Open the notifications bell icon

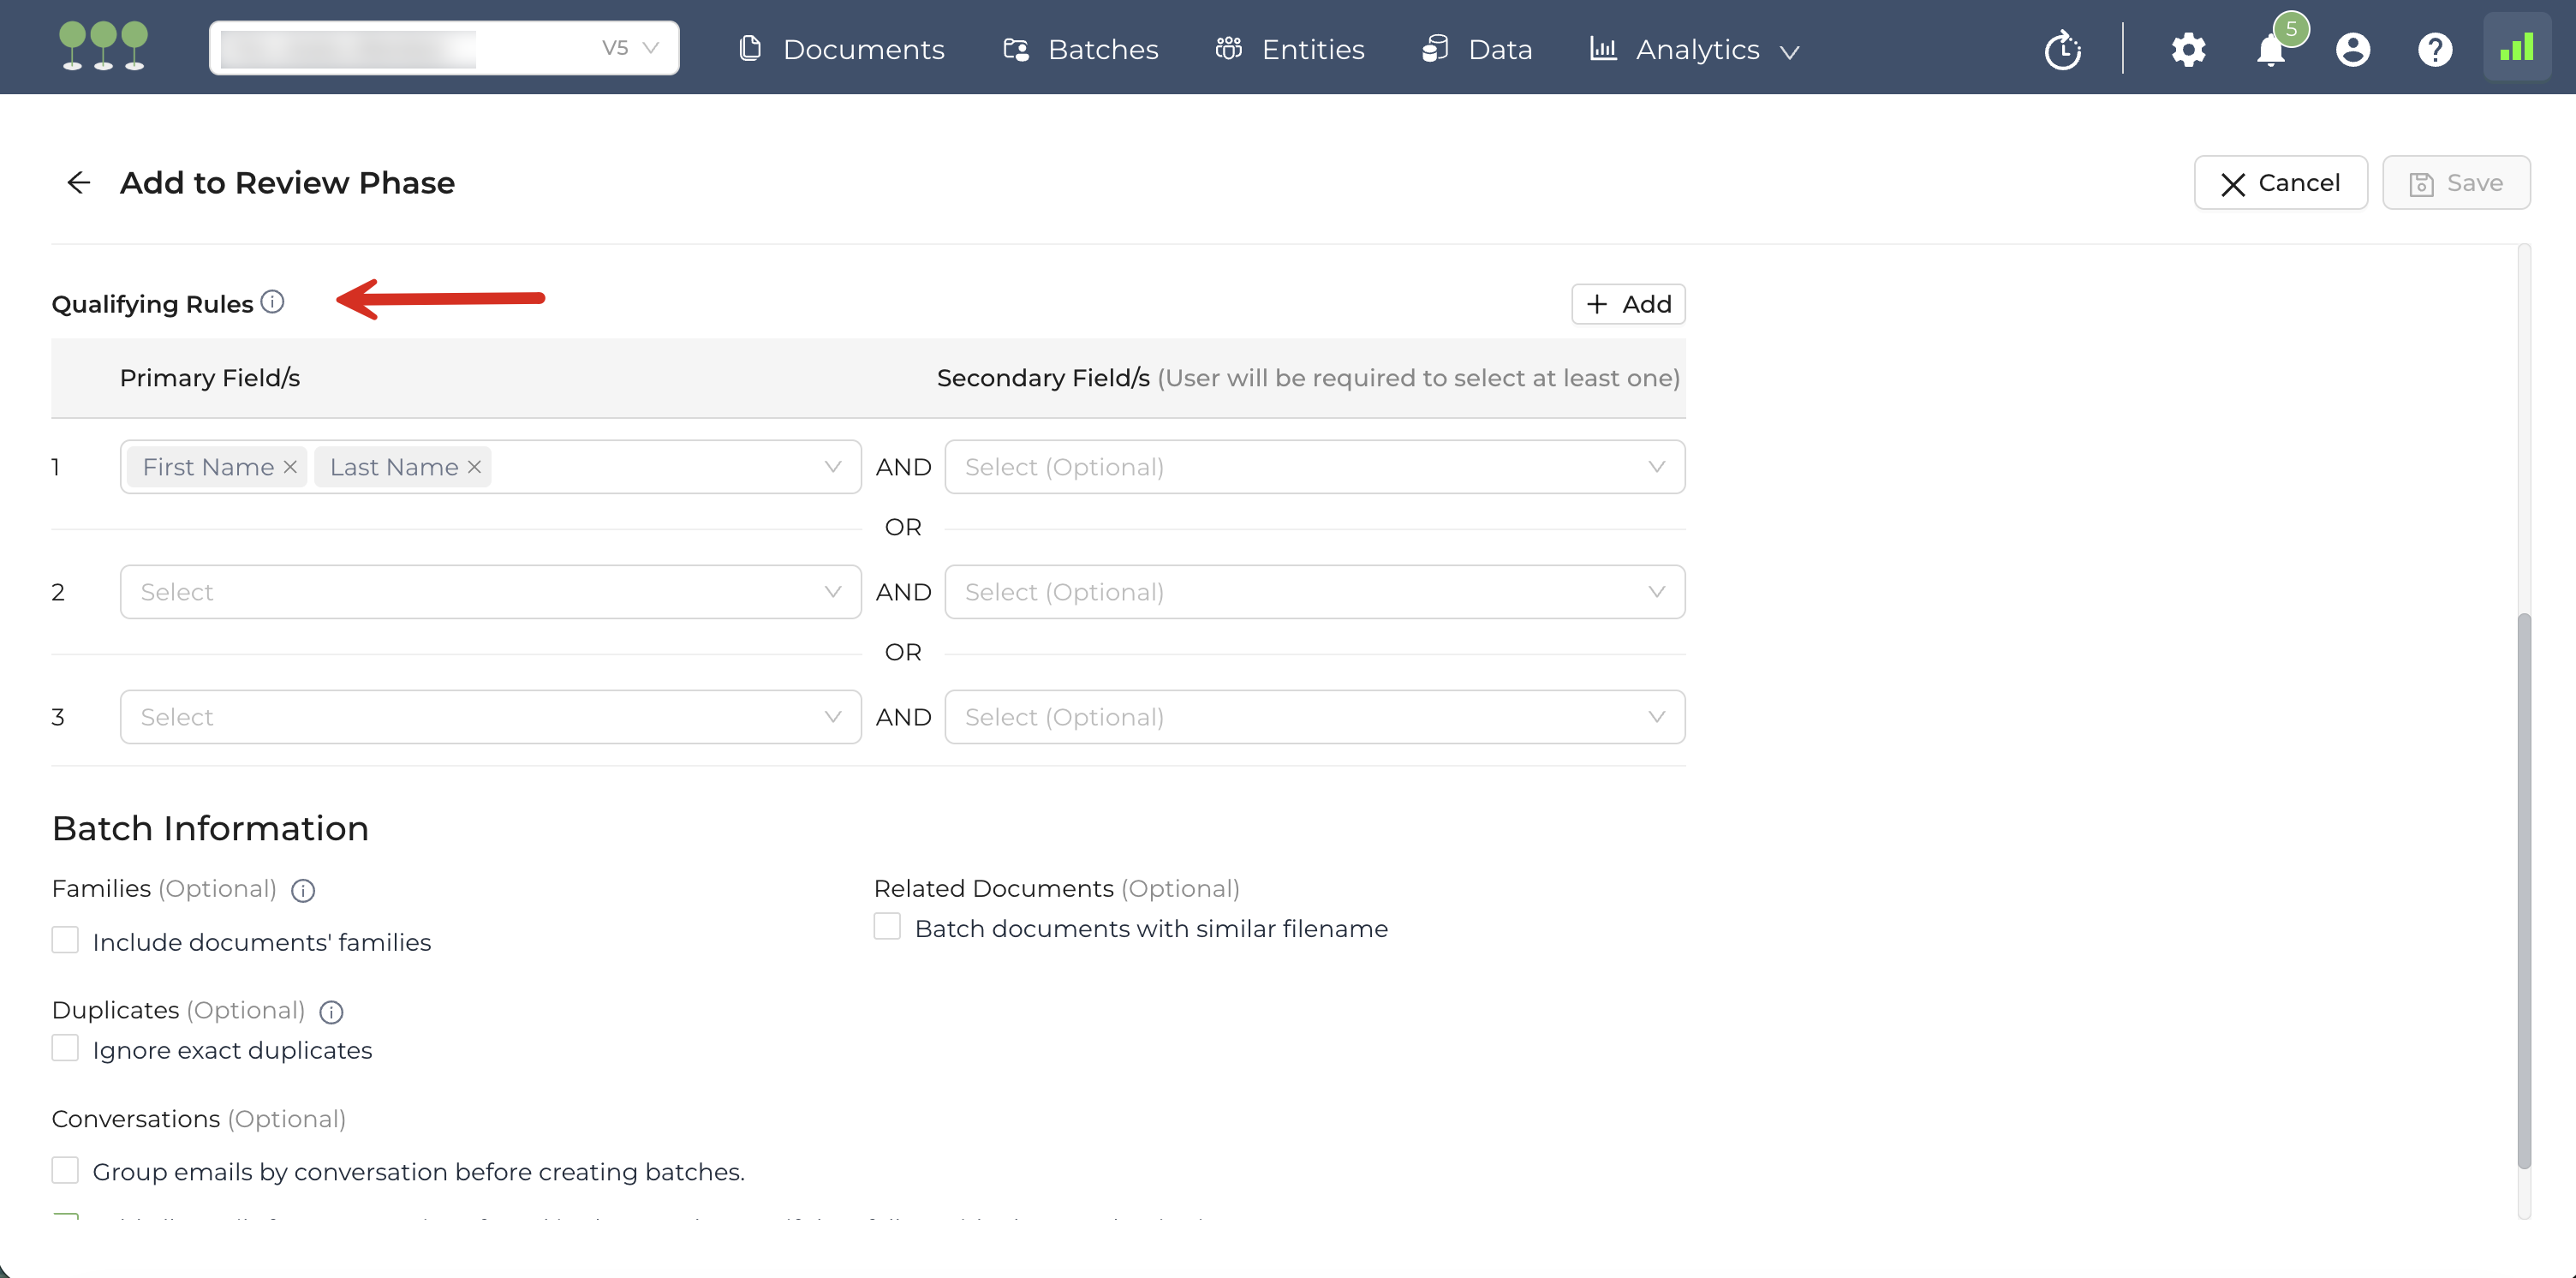[2270, 49]
